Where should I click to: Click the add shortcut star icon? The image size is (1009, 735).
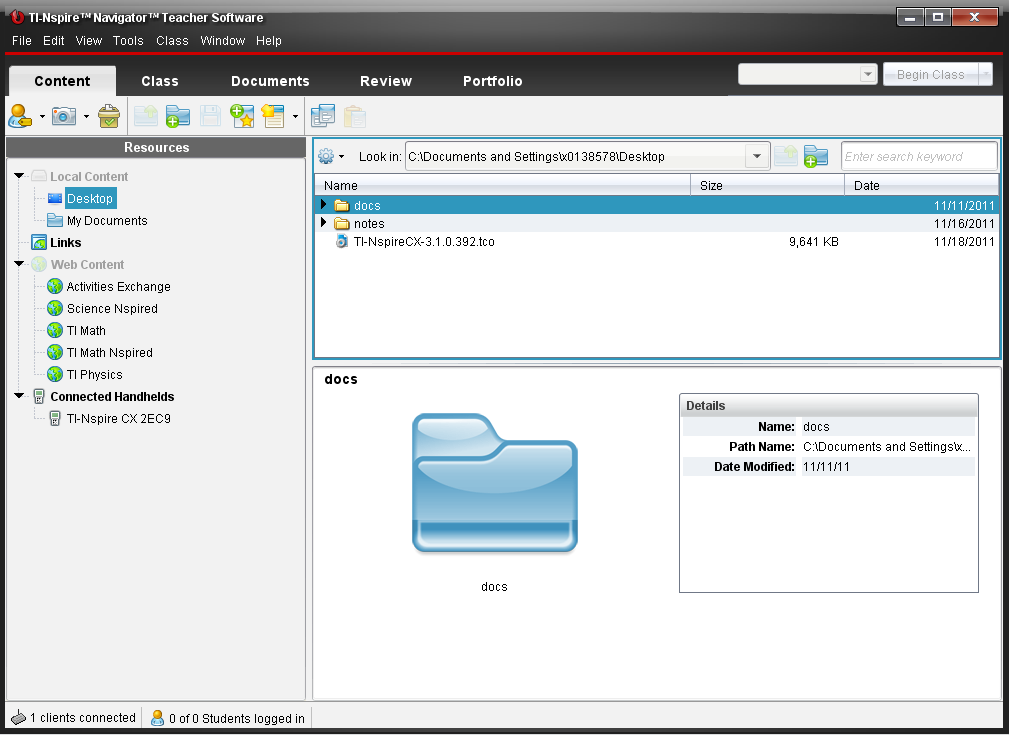[241, 116]
